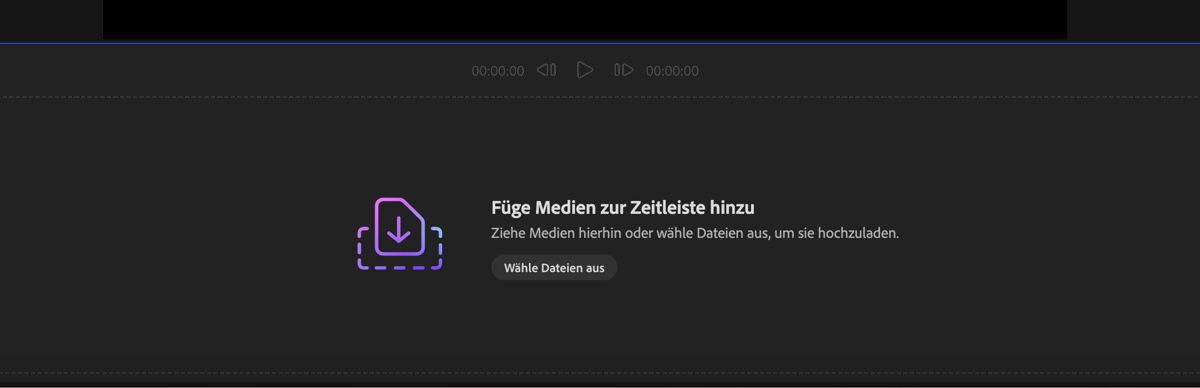Click the black video preview area
The height and width of the screenshot is (388, 1200).
pos(585,19)
